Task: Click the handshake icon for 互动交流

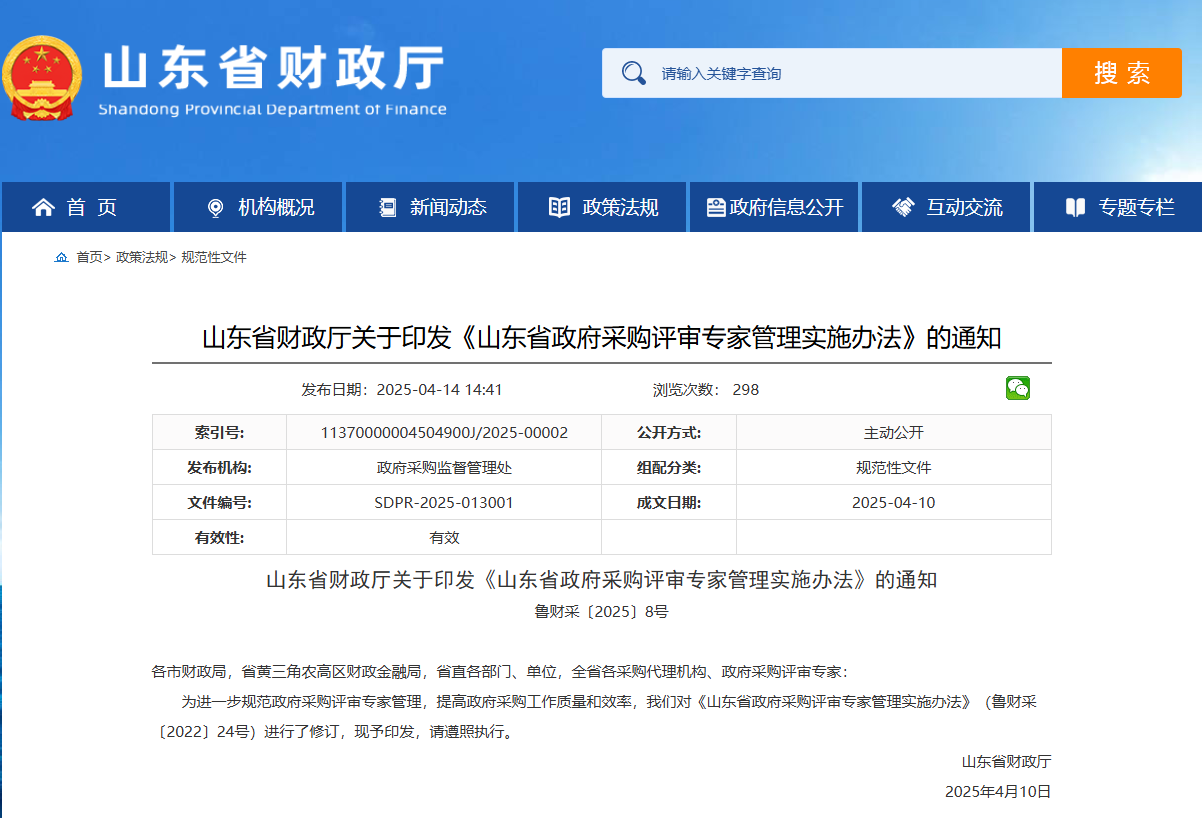Action: [903, 207]
